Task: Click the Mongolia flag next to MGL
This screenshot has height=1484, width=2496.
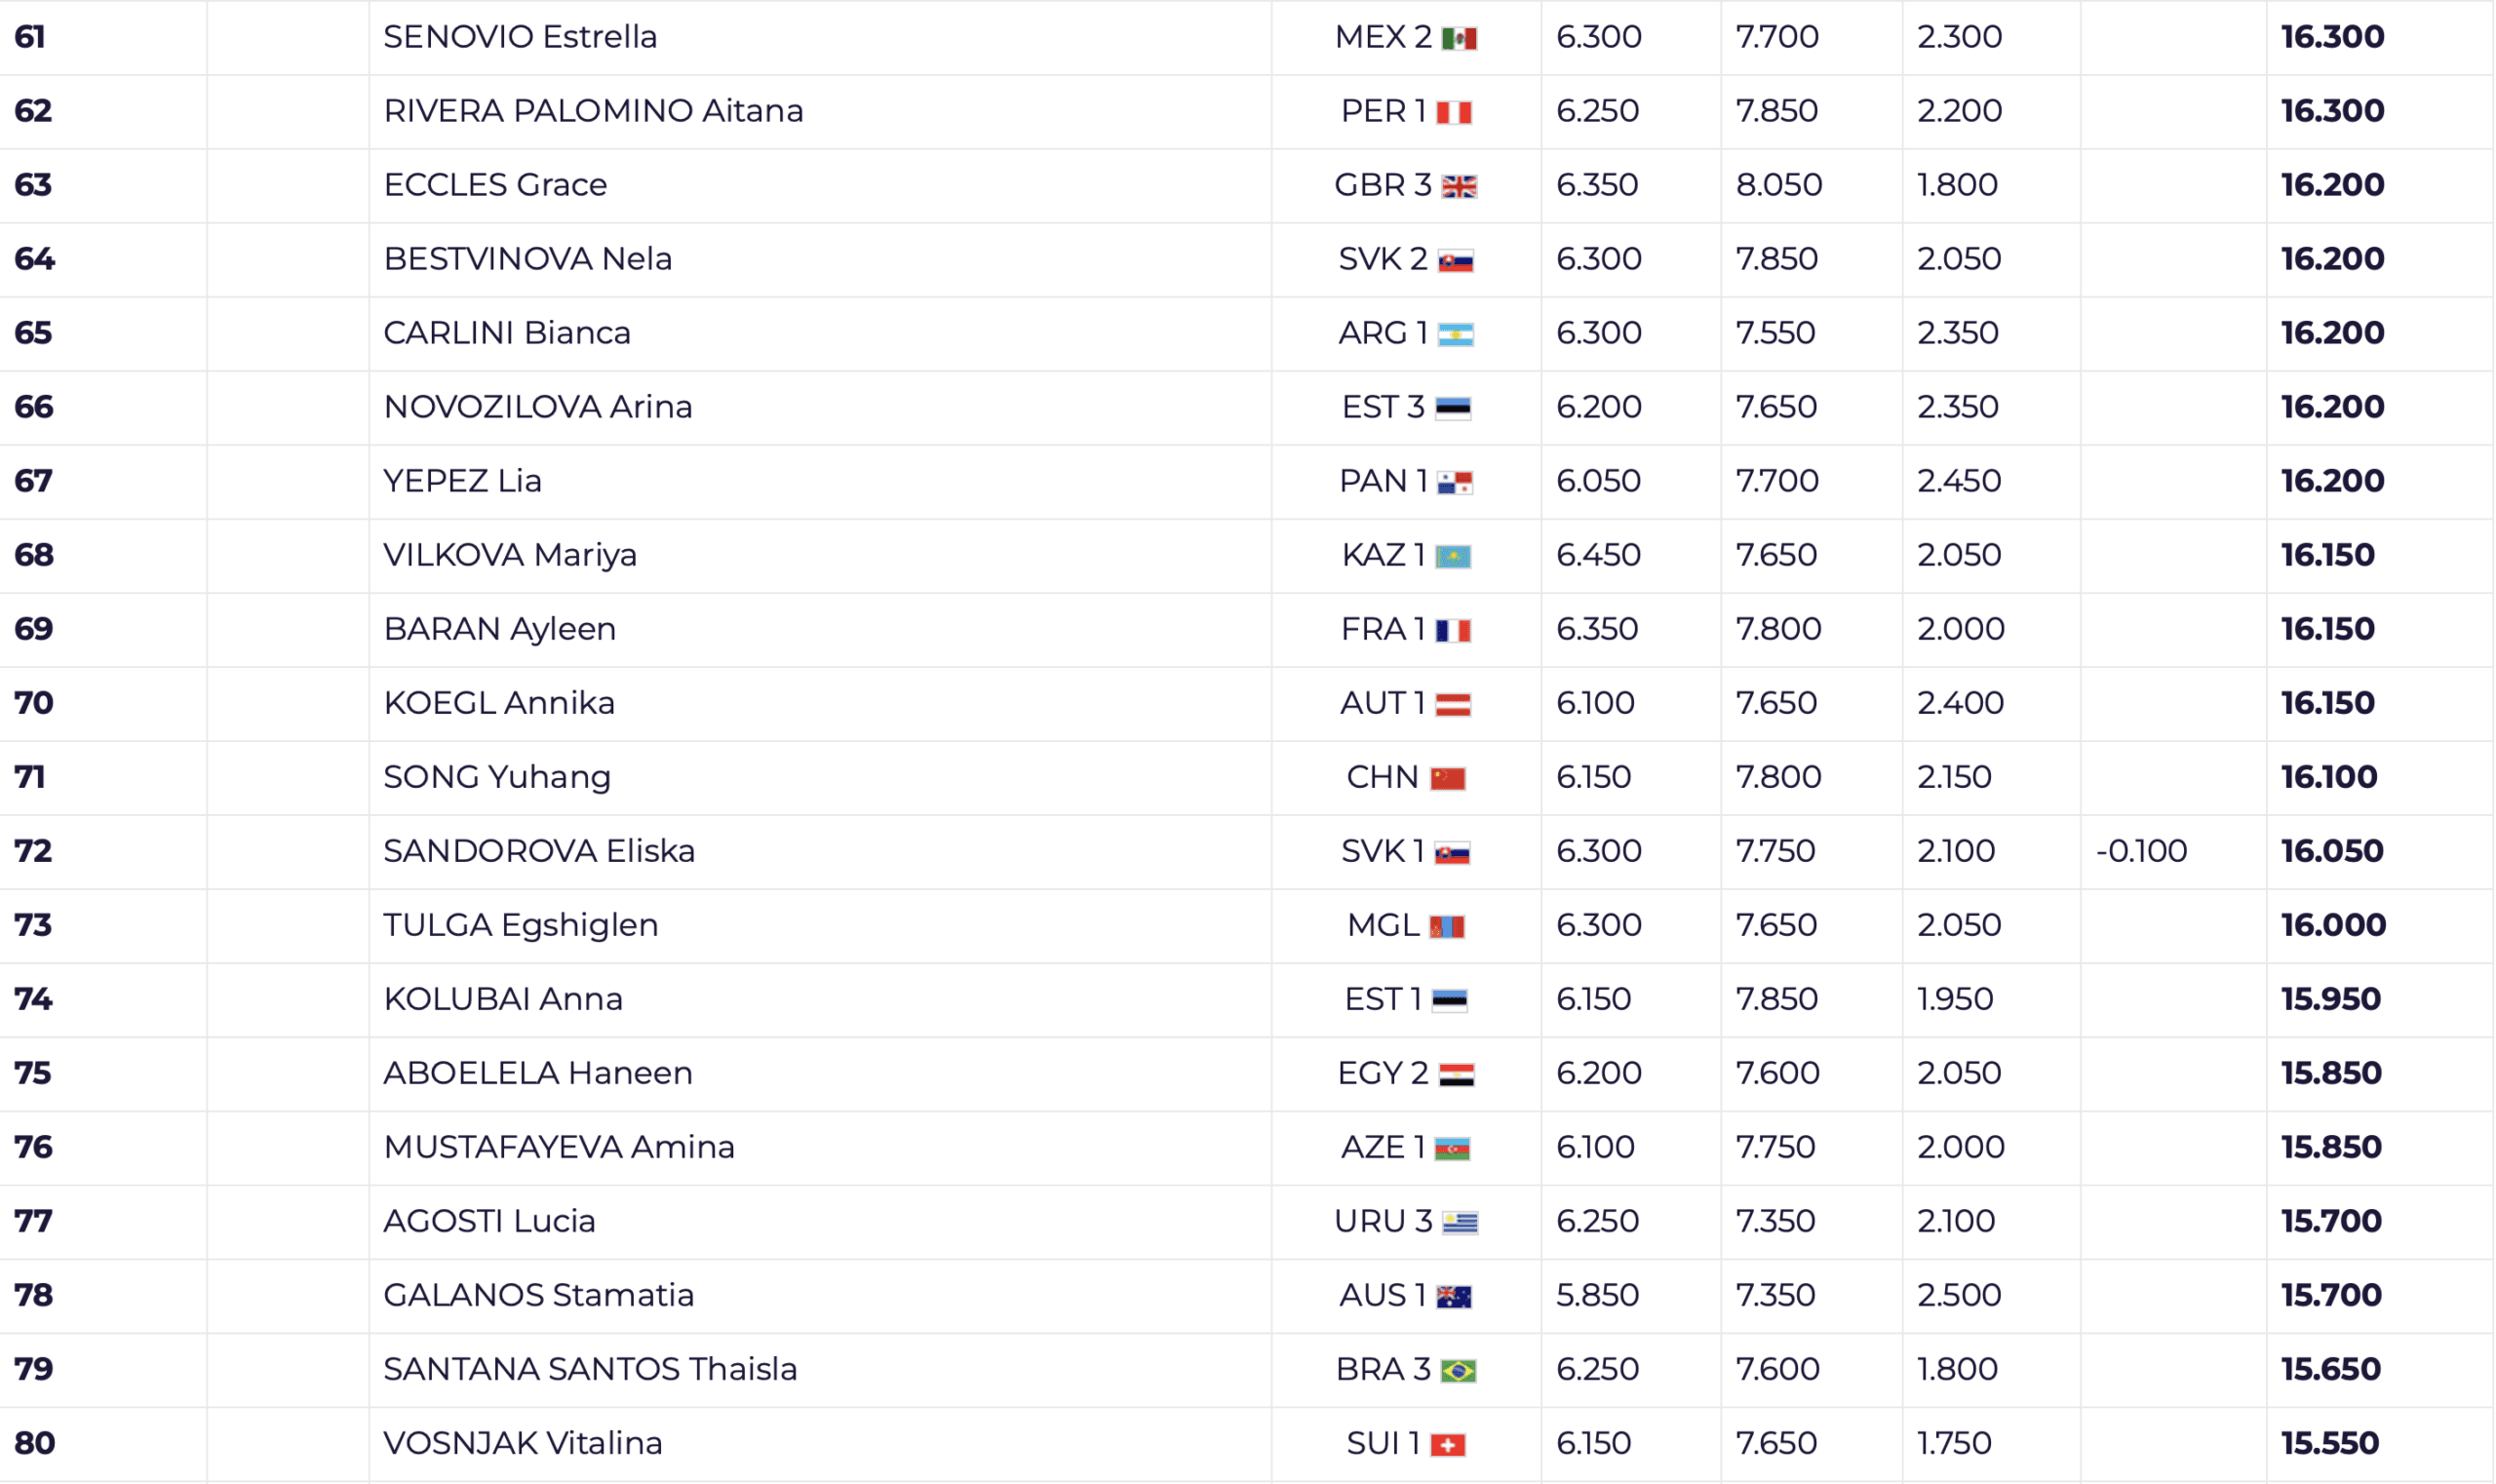Action: pyautogui.click(x=1447, y=927)
